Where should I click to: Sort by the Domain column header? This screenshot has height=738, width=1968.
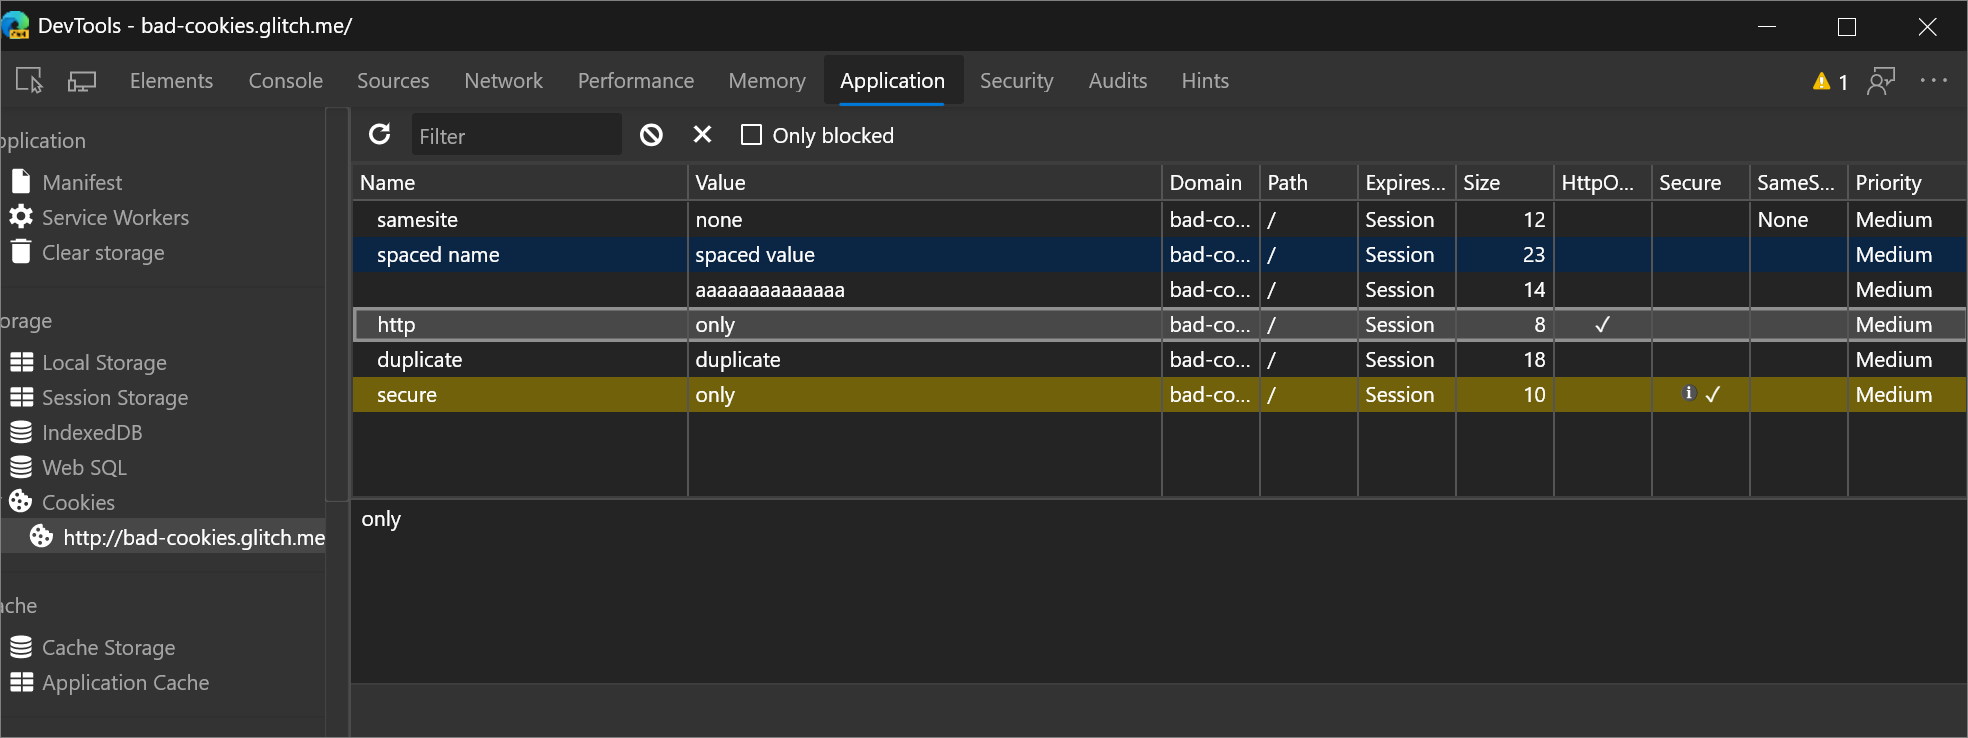pos(1210,182)
